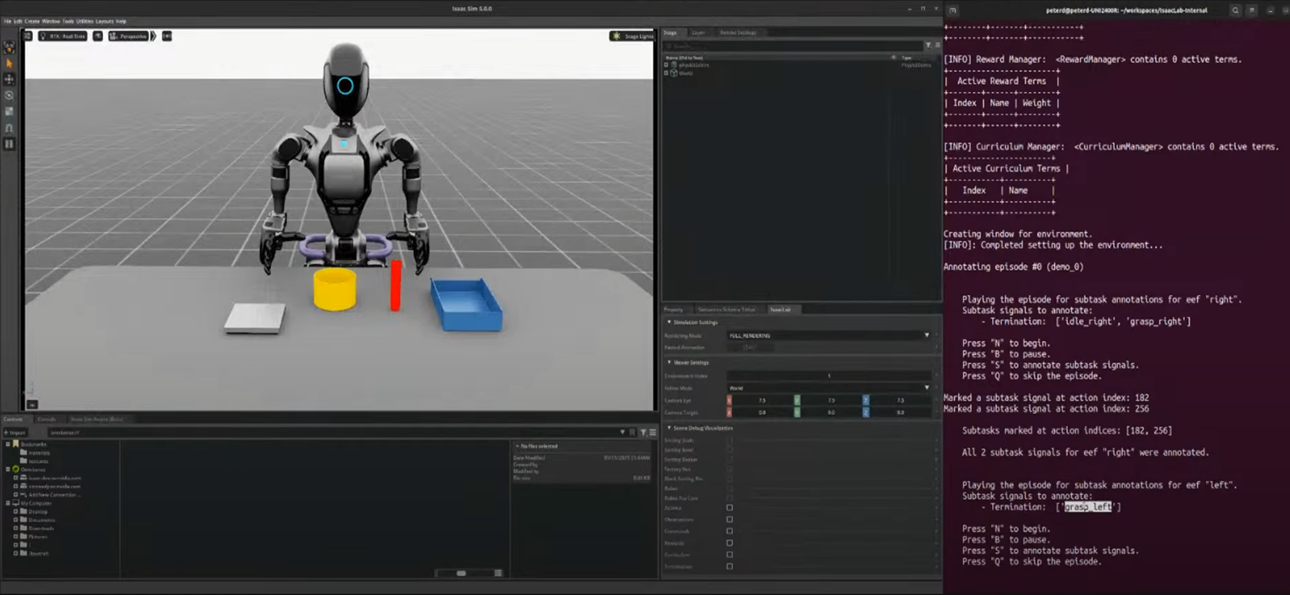This screenshot has height=595, width=1290.
Task: Open the Stage Lights viewport menu
Action: (629, 36)
